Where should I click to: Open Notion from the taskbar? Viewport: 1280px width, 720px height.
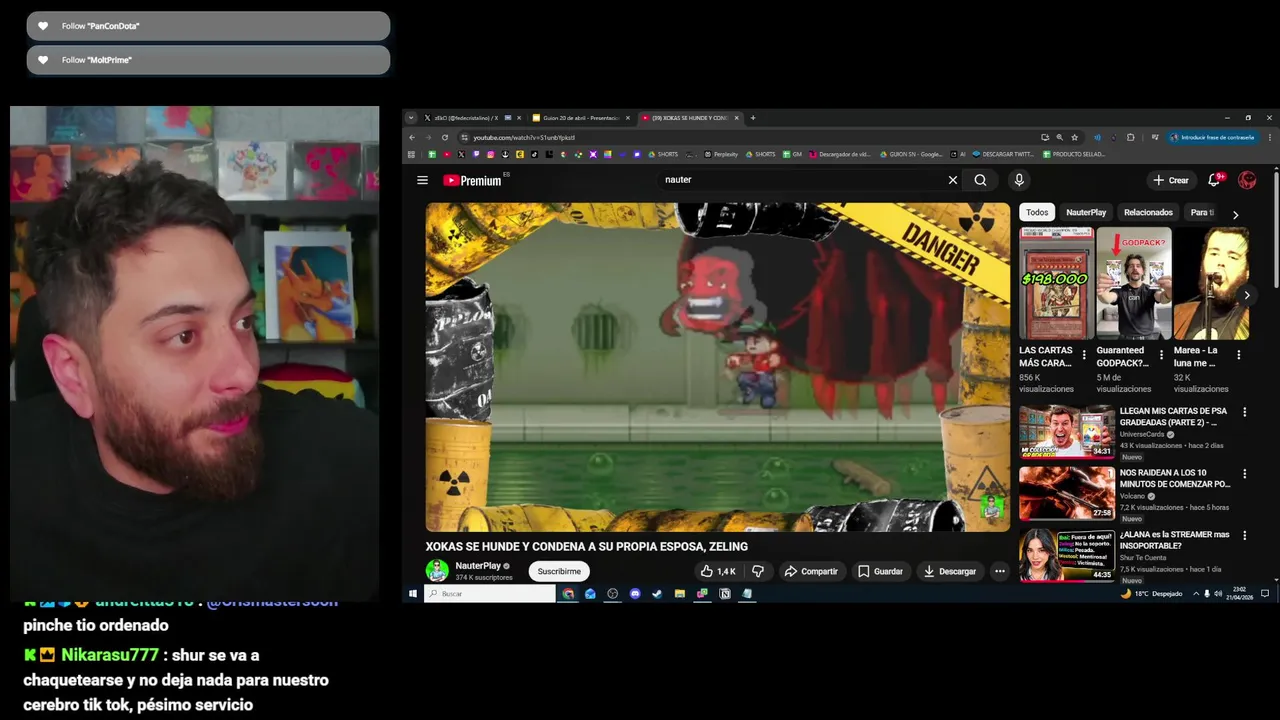click(x=725, y=593)
